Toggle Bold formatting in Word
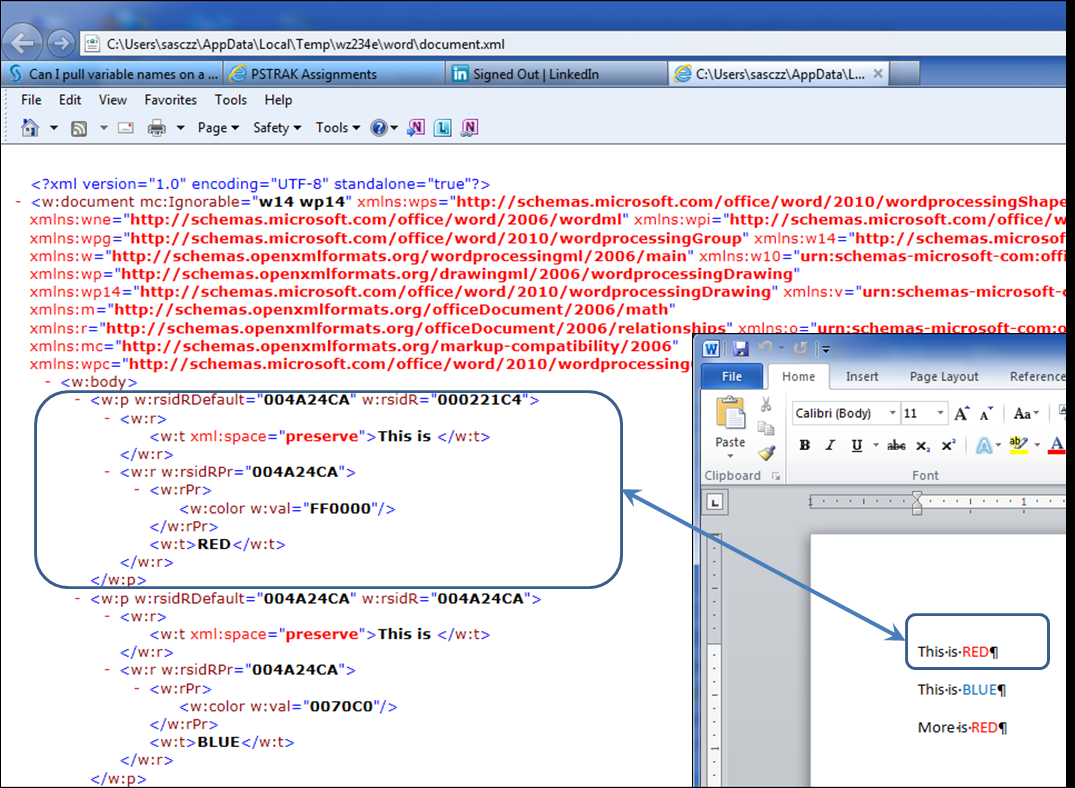This screenshot has width=1075, height=788. point(804,446)
